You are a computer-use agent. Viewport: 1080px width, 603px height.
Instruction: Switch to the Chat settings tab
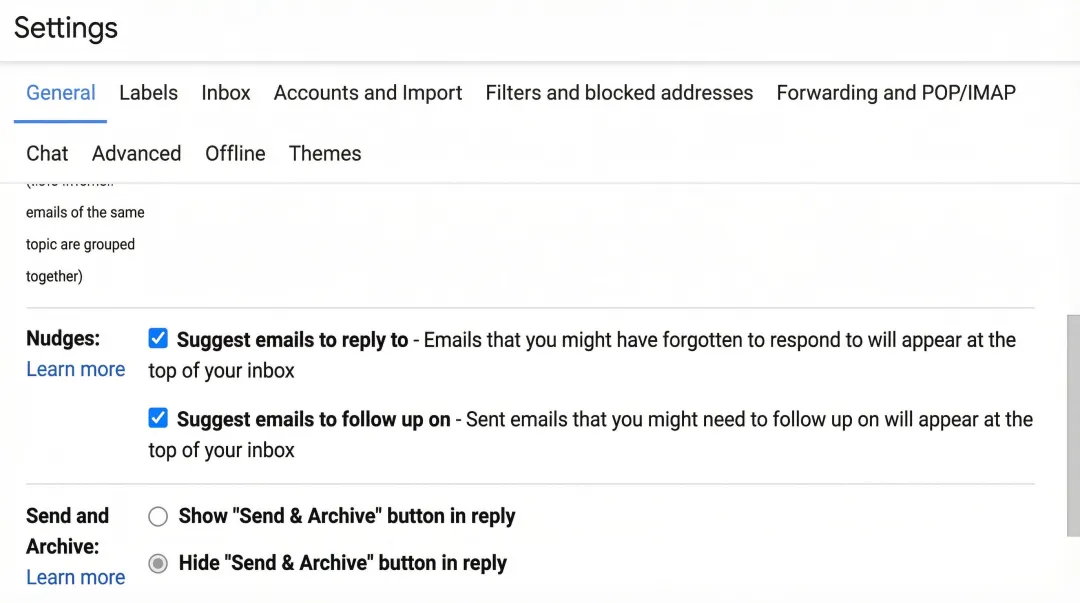coord(46,153)
